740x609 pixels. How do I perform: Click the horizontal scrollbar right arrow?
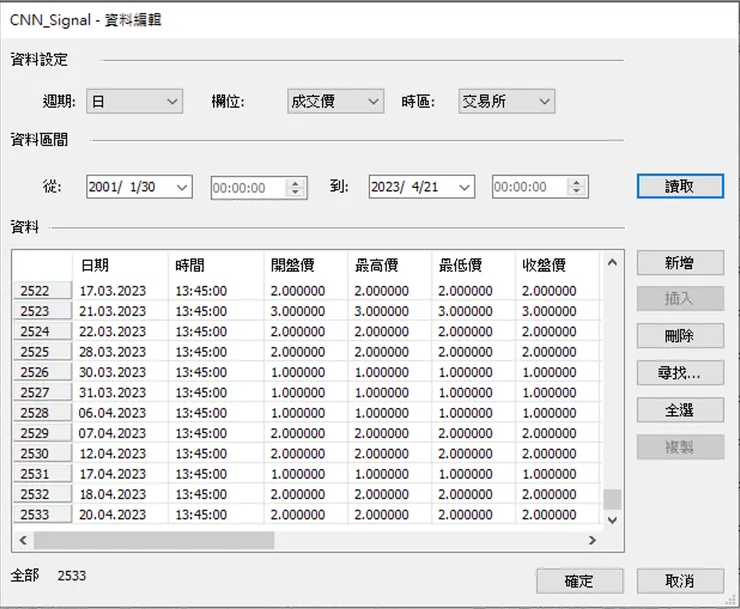[x=592, y=540]
